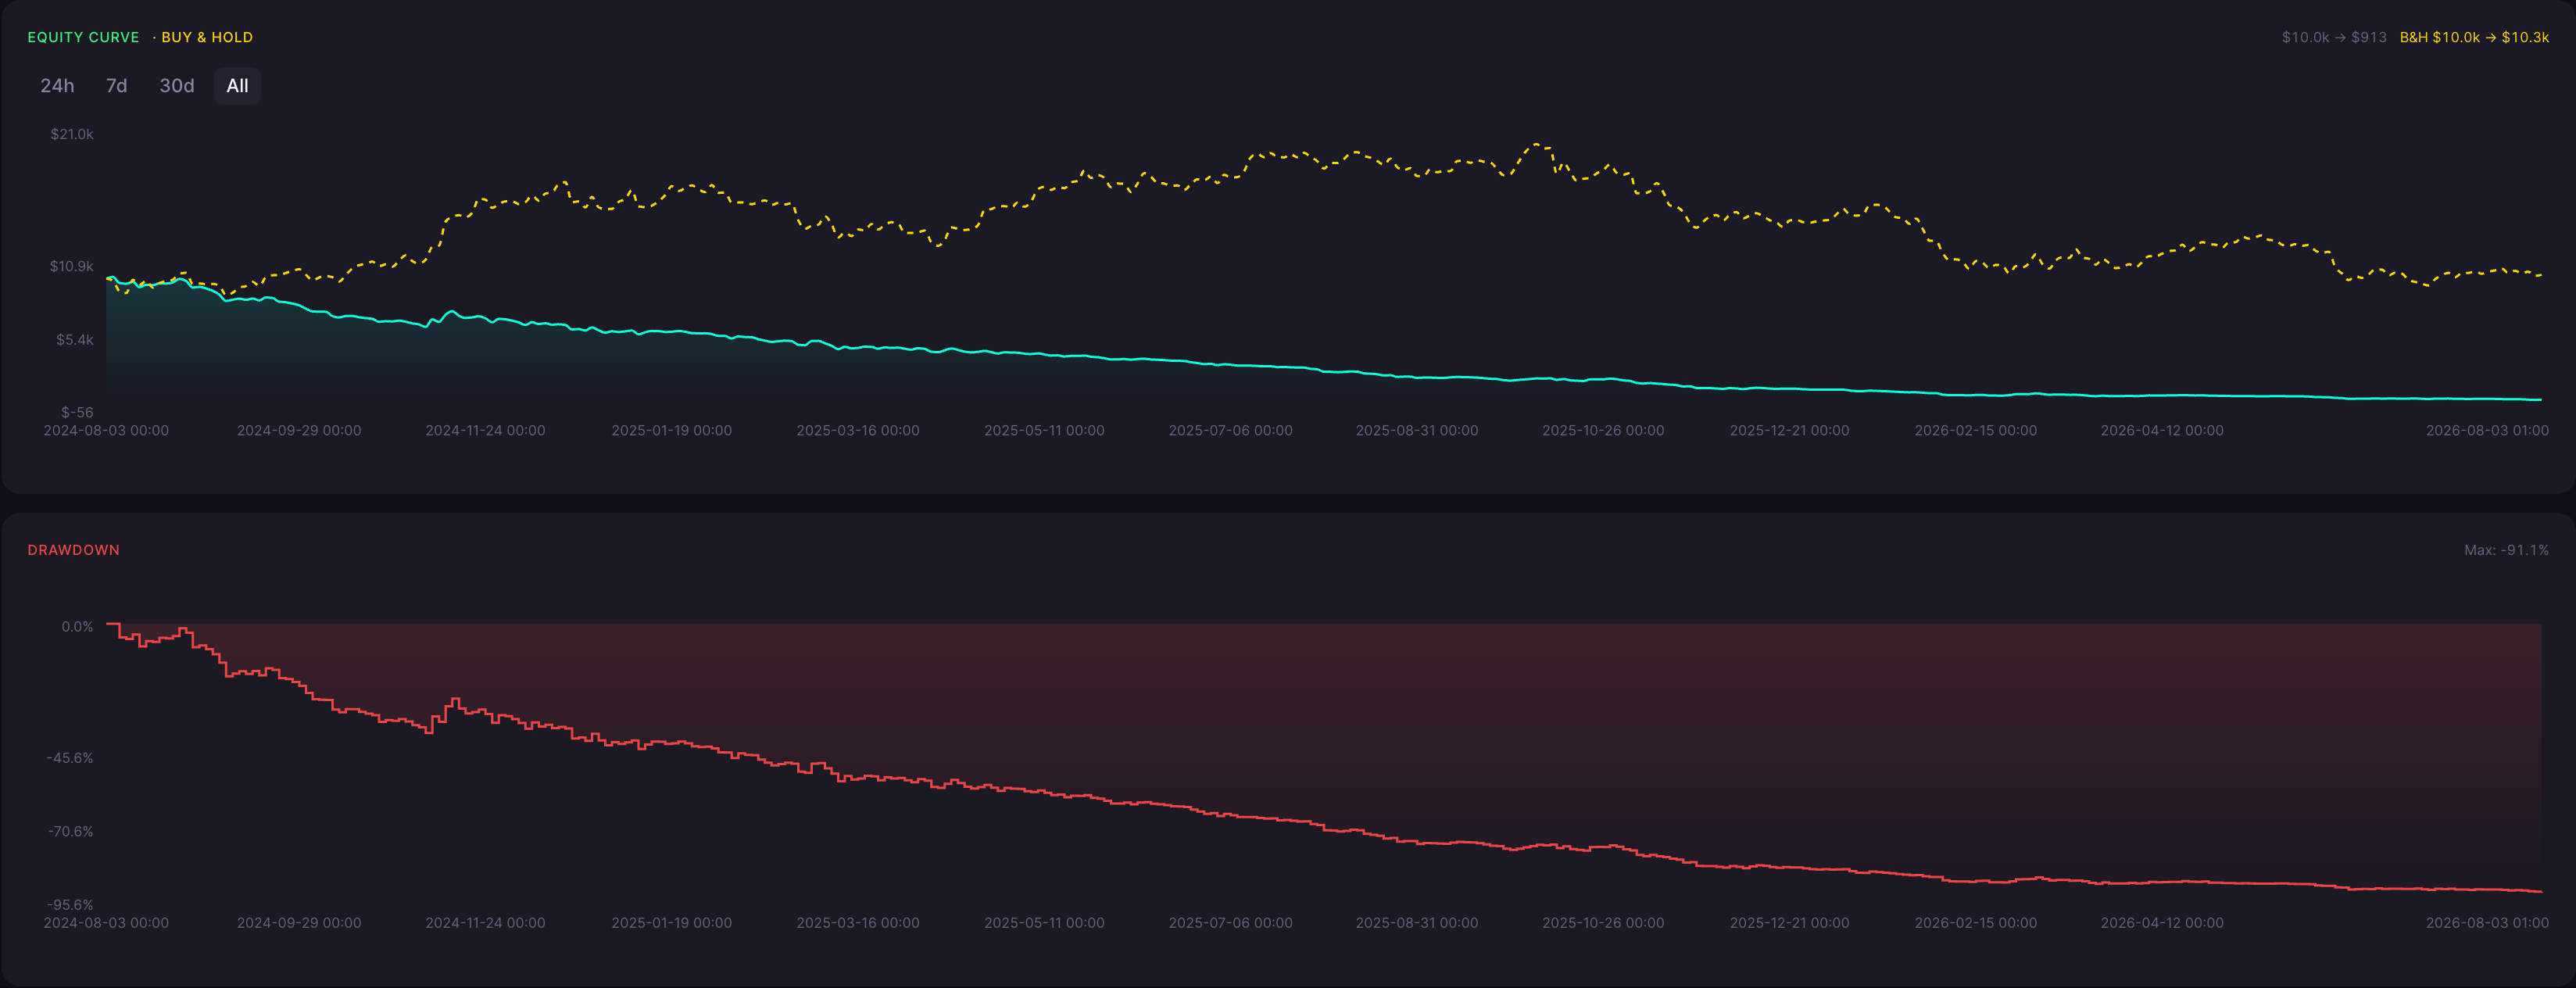The width and height of the screenshot is (2576, 988).
Task: Click 2024-09-29 00:00 on the equity chart axis
Action: click(299, 431)
